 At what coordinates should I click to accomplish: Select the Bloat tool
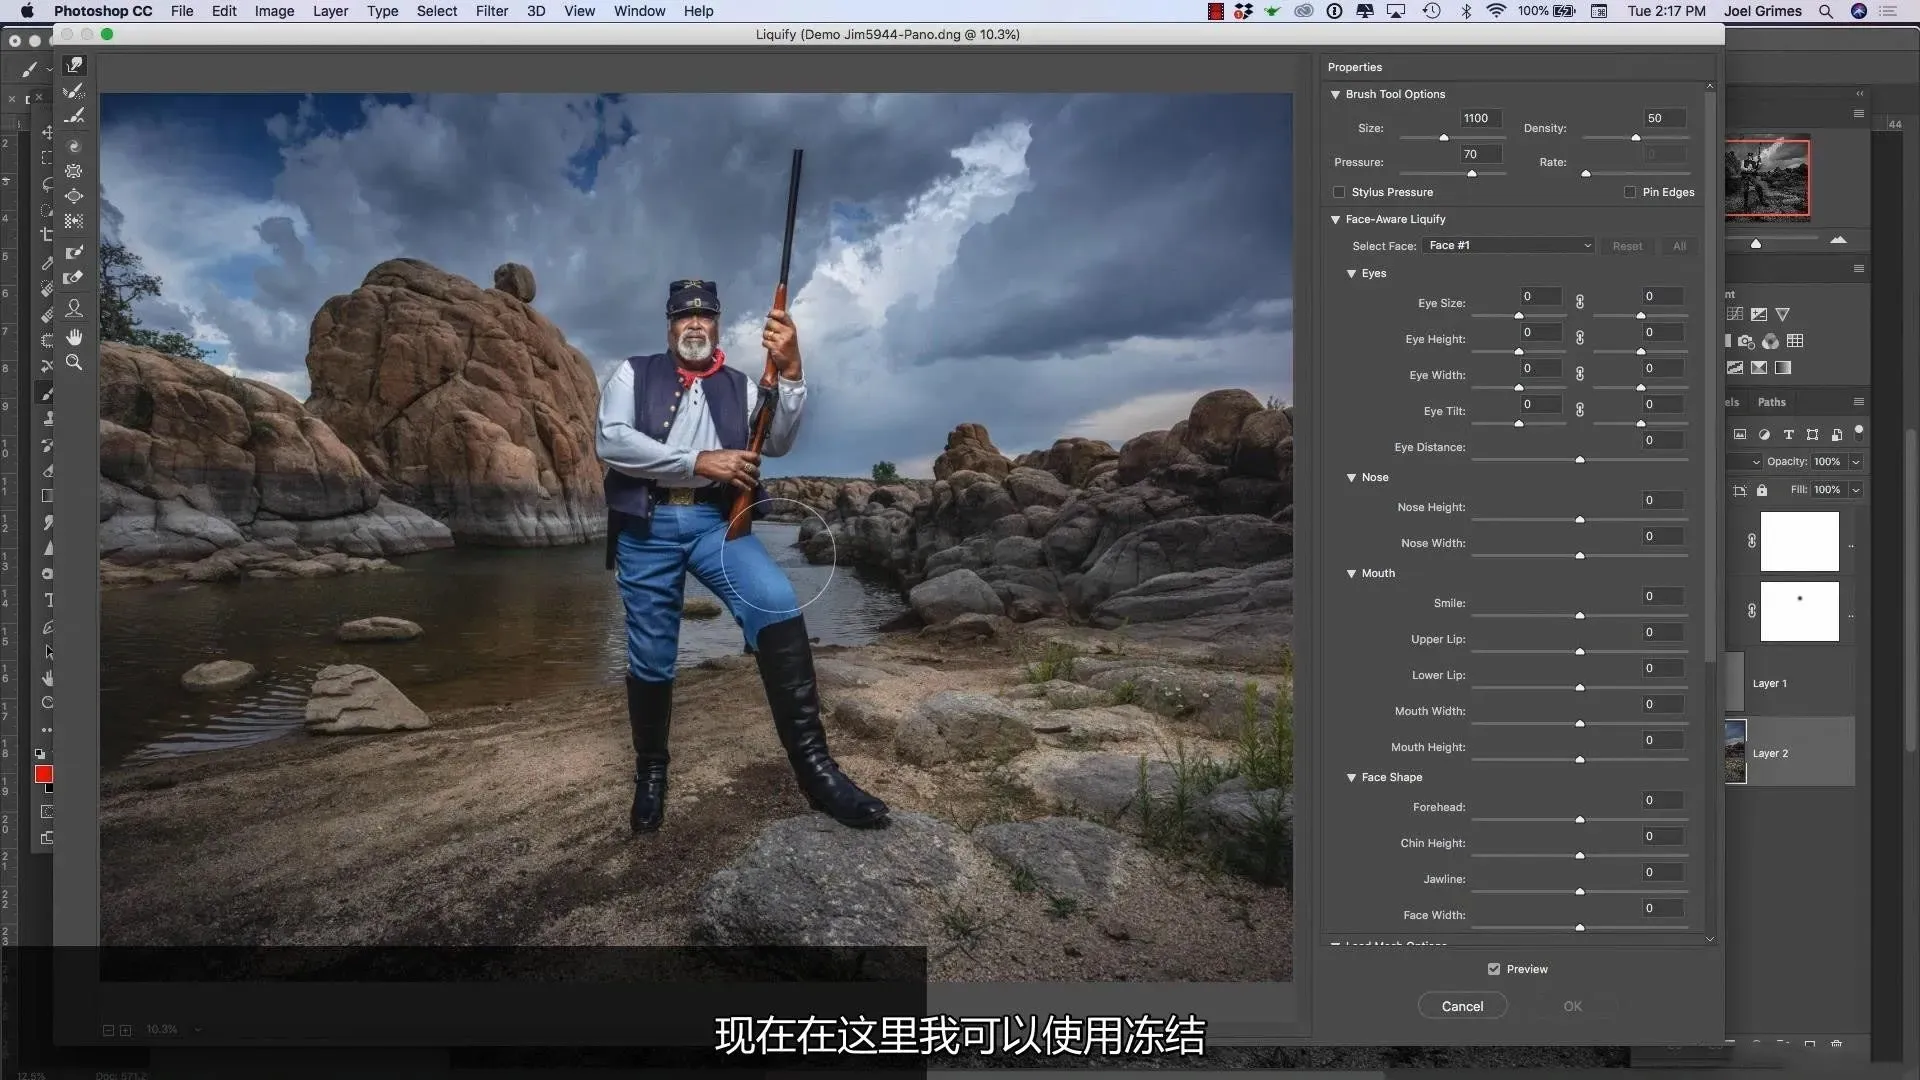[74, 196]
